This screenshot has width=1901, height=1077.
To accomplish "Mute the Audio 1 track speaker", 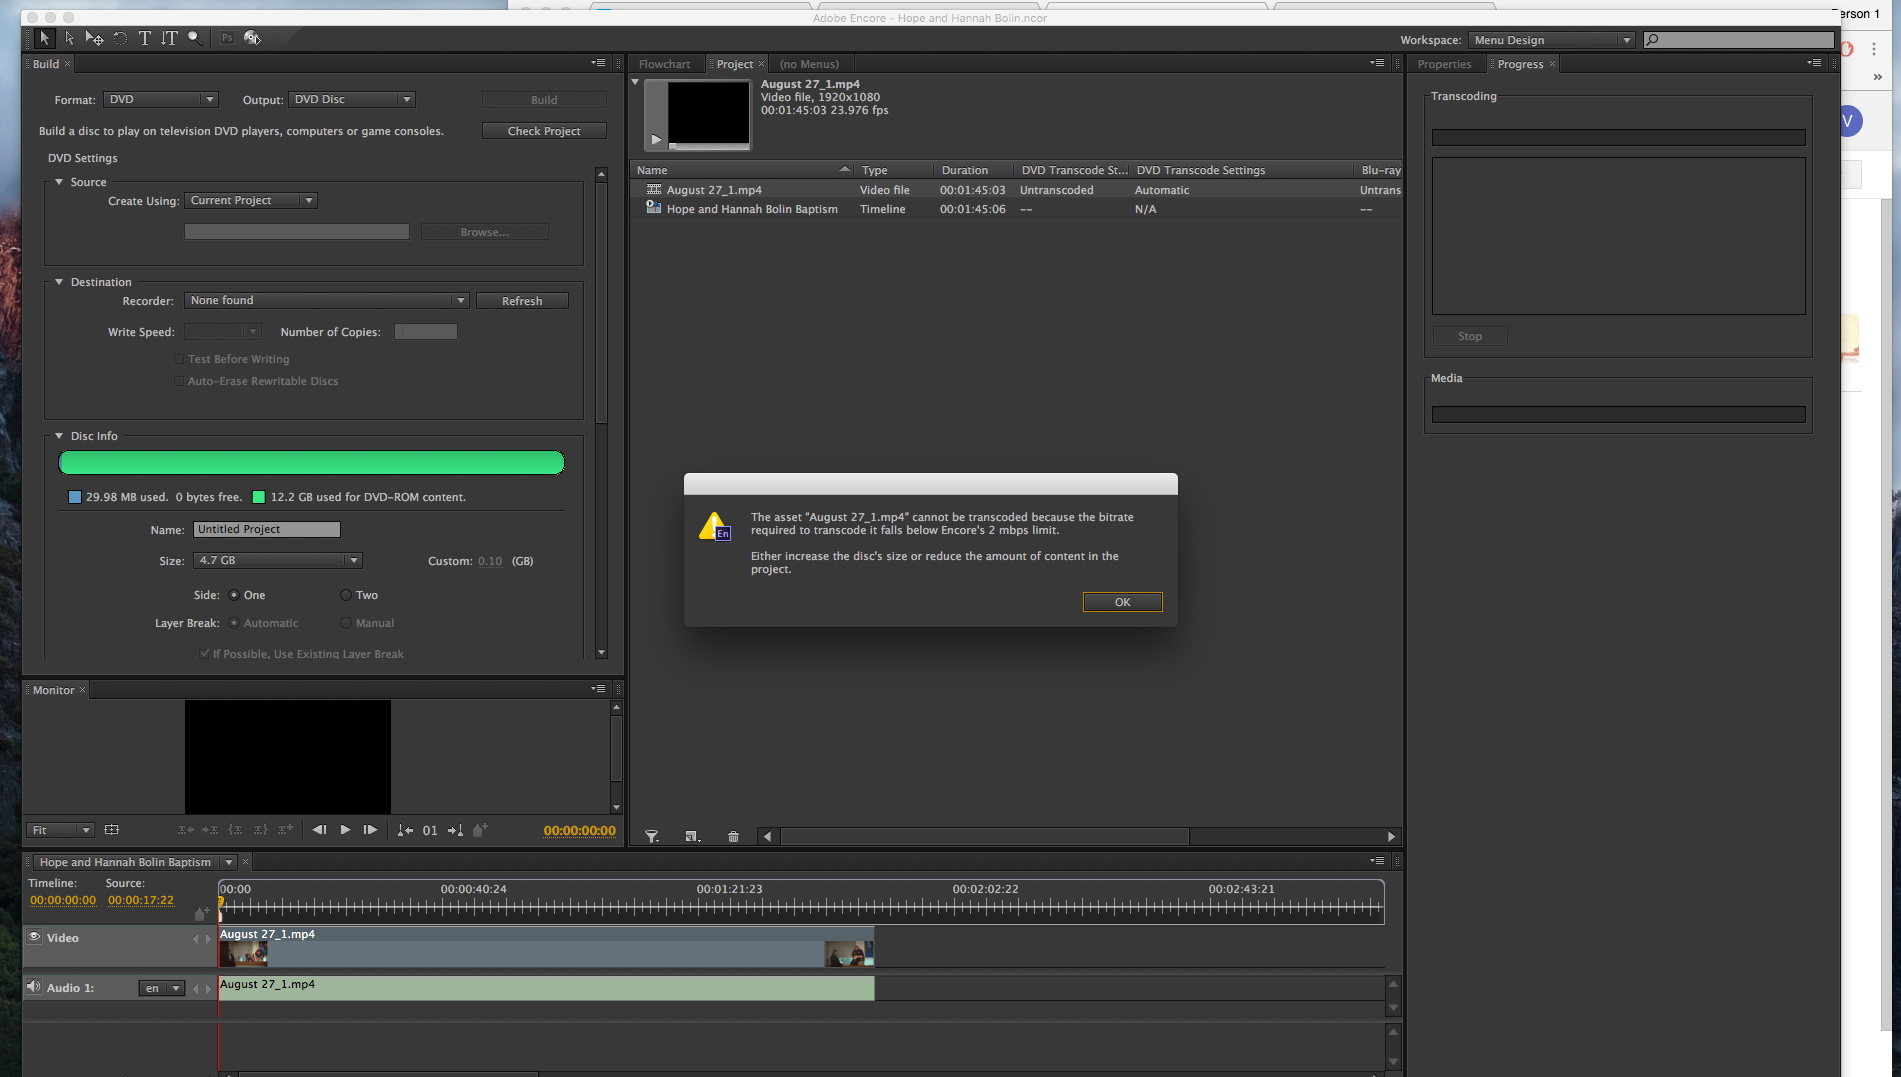I will [34, 987].
